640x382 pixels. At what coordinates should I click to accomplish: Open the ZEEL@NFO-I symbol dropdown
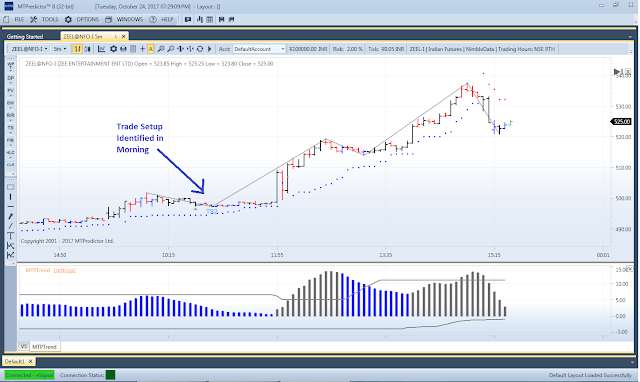tap(29, 49)
